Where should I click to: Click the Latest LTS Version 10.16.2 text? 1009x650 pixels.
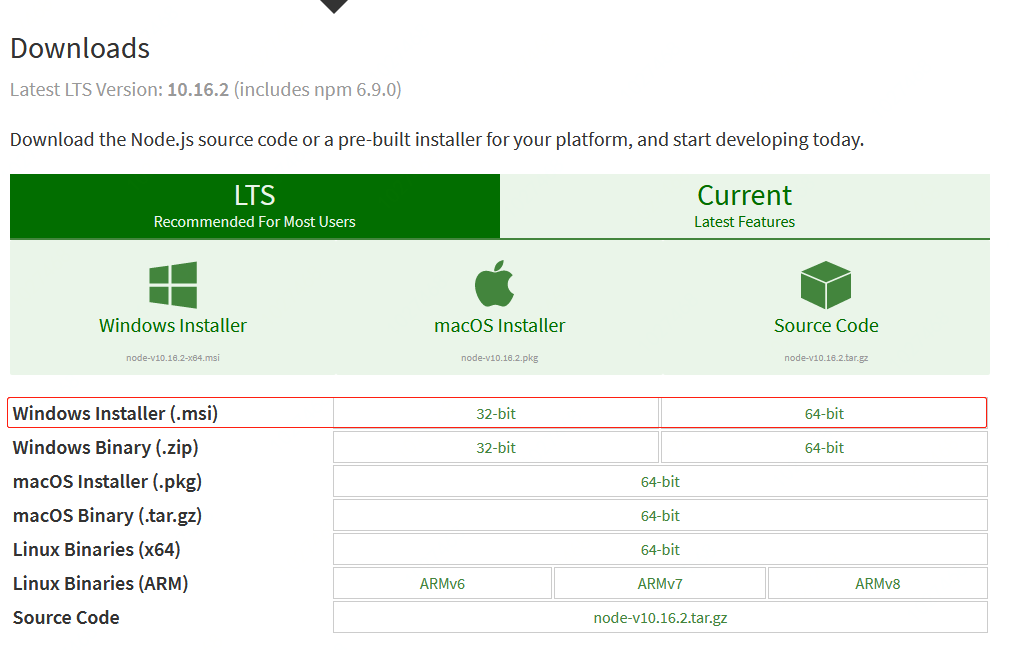[x=206, y=89]
